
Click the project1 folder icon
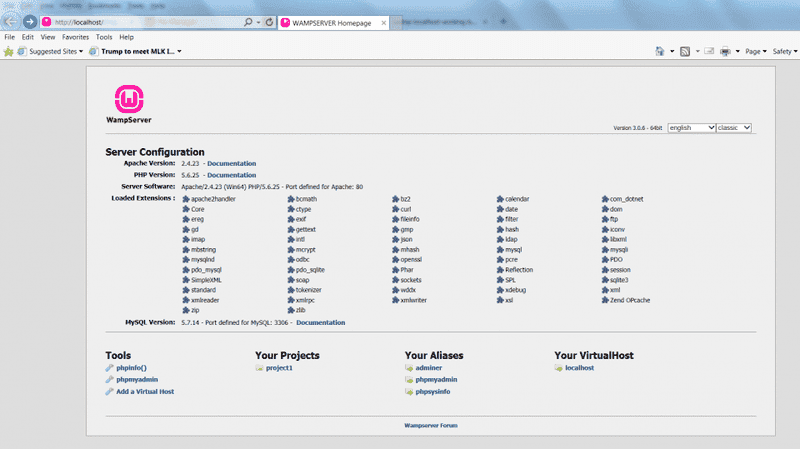(259, 368)
